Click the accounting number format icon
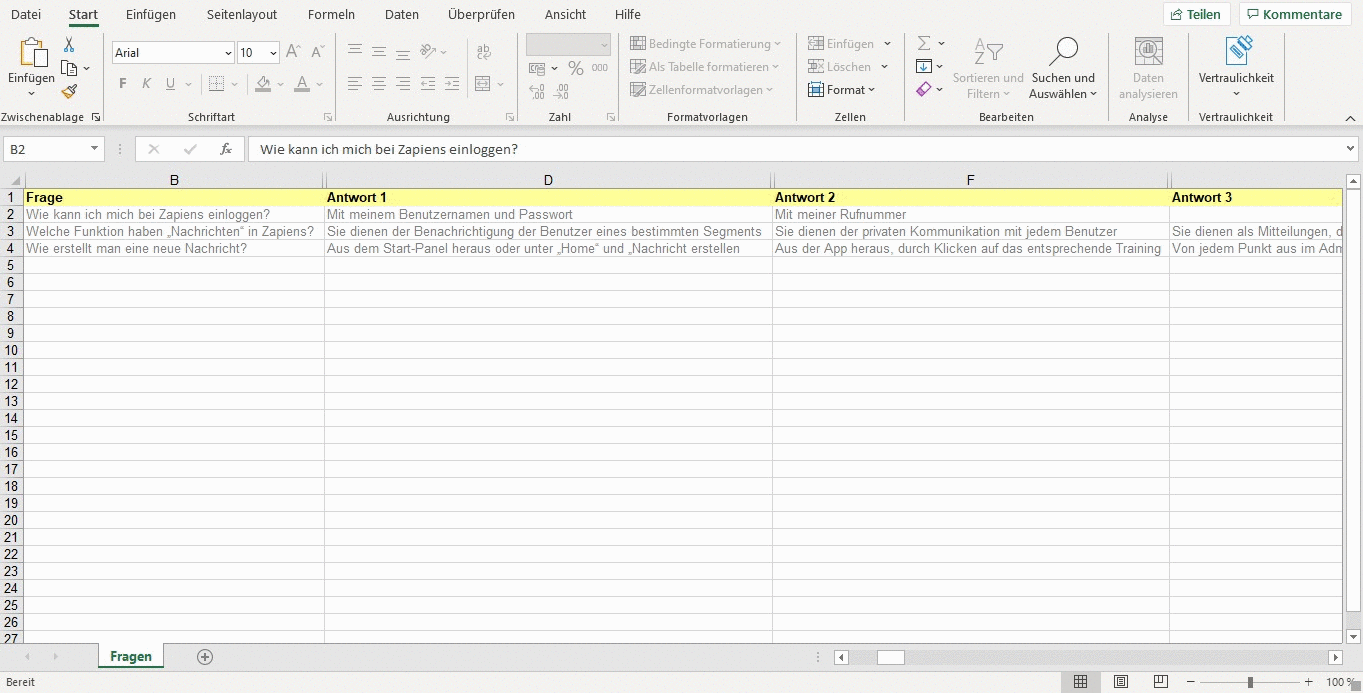Viewport: 1363px width, 693px height. (x=537, y=68)
